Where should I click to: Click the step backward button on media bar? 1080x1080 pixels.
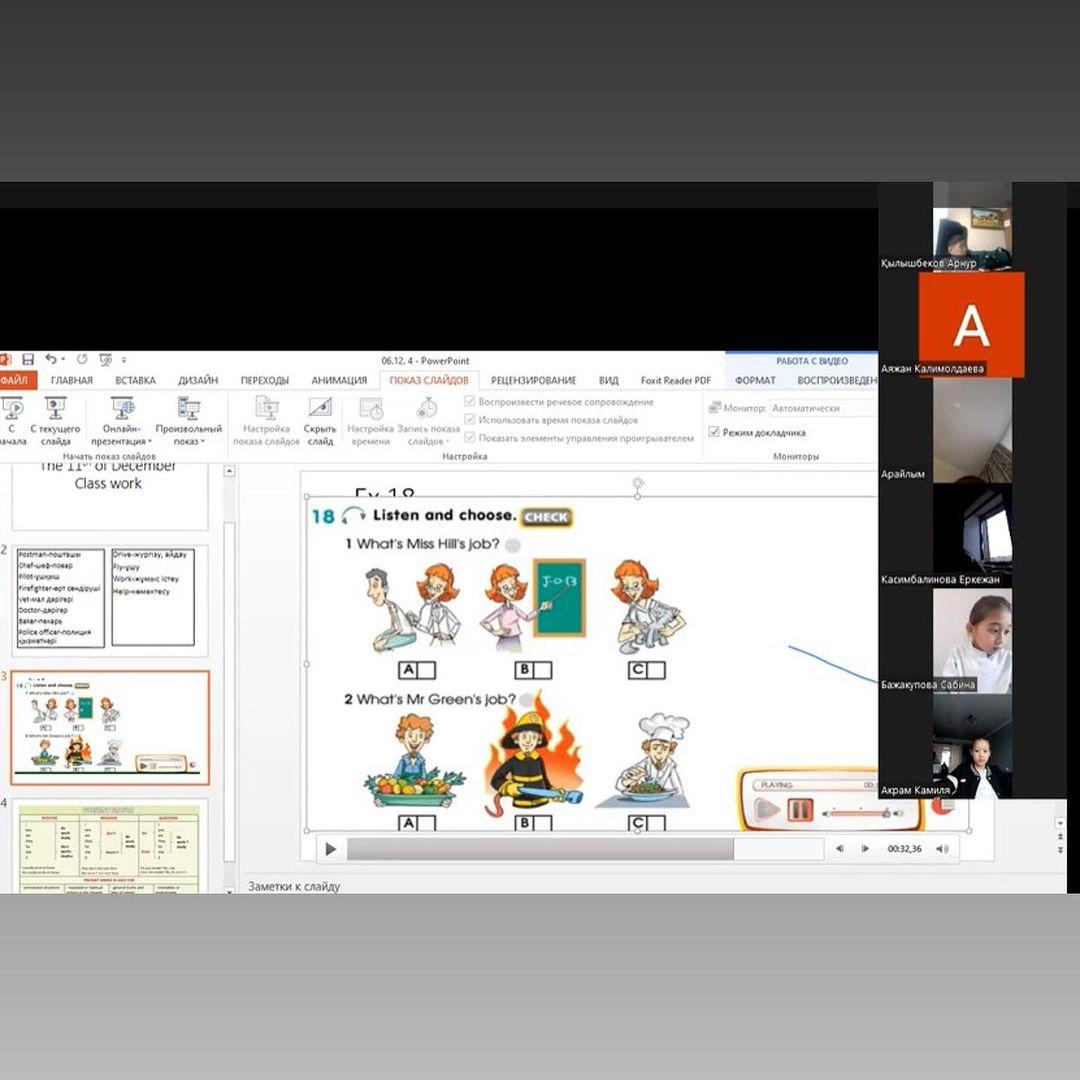tap(840, 849)
